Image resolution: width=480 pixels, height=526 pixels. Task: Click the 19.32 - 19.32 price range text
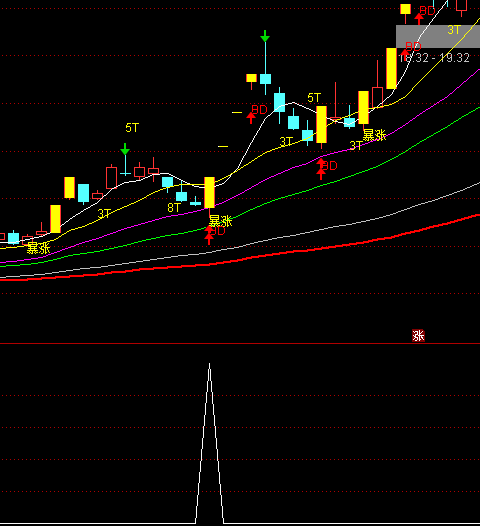[x=434, y=58]
